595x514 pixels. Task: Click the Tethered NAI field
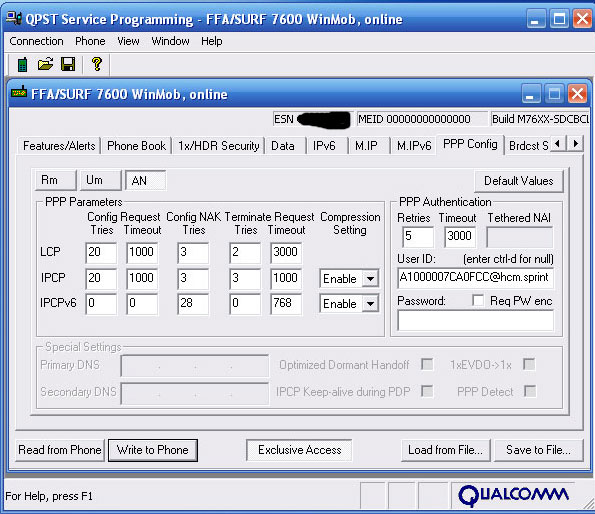[519, 237]
